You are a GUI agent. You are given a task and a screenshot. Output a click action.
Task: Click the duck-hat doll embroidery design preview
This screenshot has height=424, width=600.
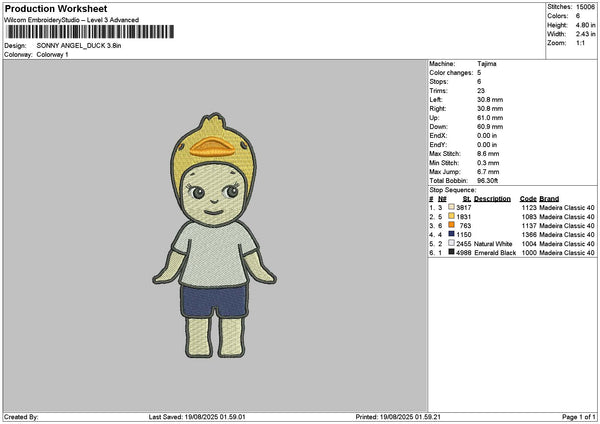click(x=214, y=236)
